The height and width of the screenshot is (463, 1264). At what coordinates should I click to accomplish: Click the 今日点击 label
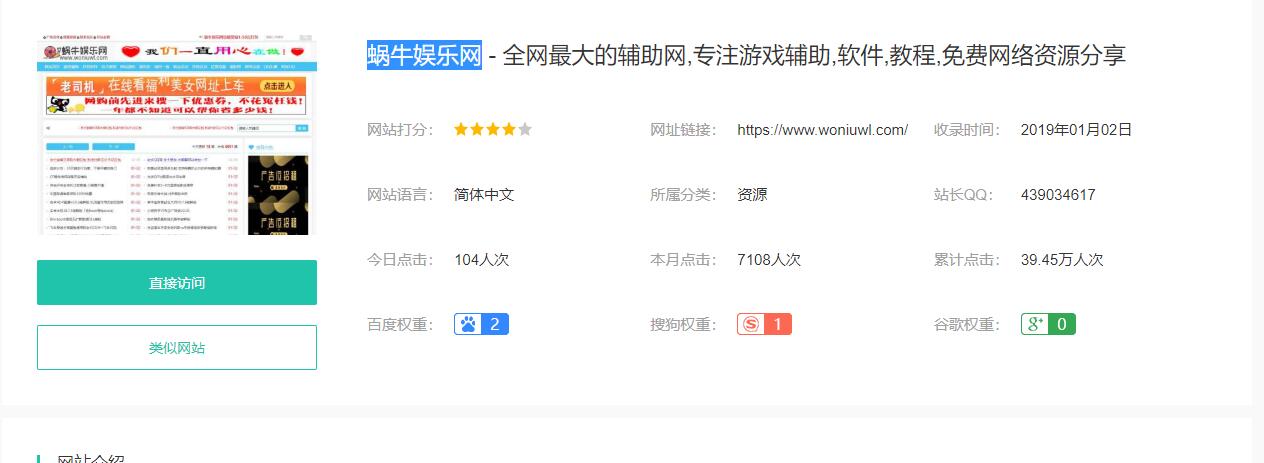(x=401, y=260)
